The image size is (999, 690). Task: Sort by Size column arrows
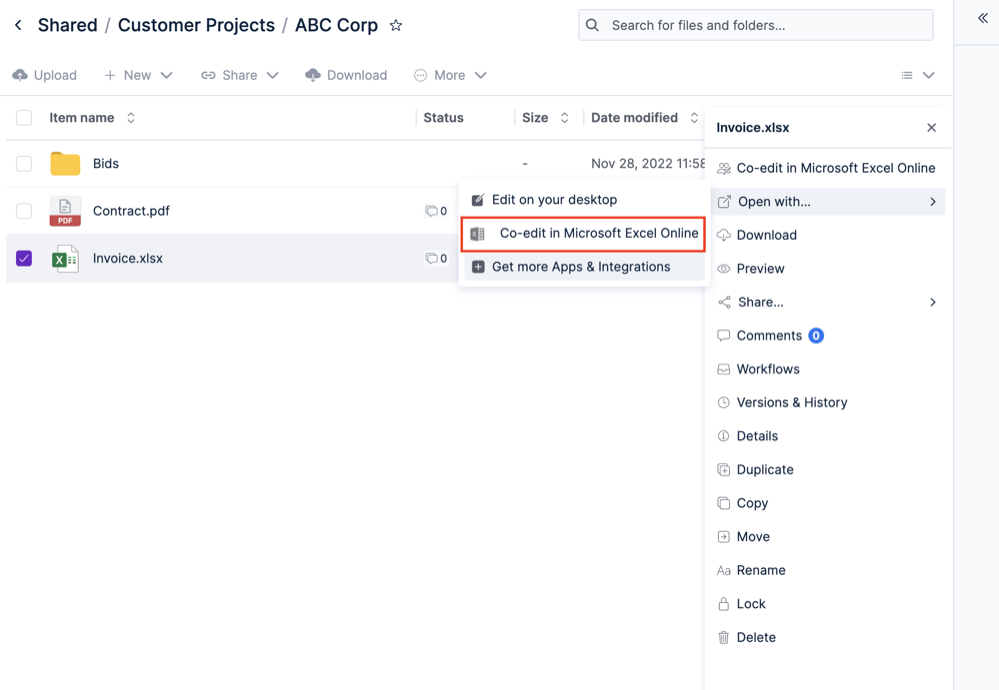click(x=564, y=118)
